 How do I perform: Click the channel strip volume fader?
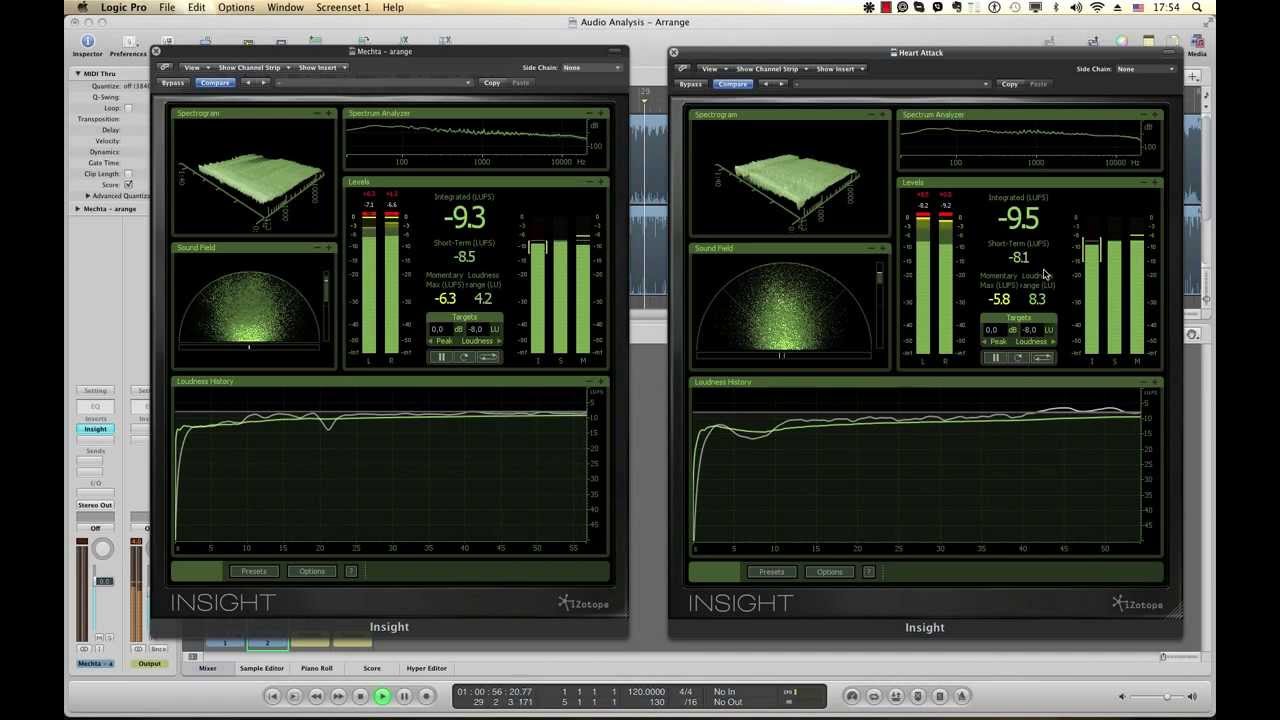click(x=103, y=581)
